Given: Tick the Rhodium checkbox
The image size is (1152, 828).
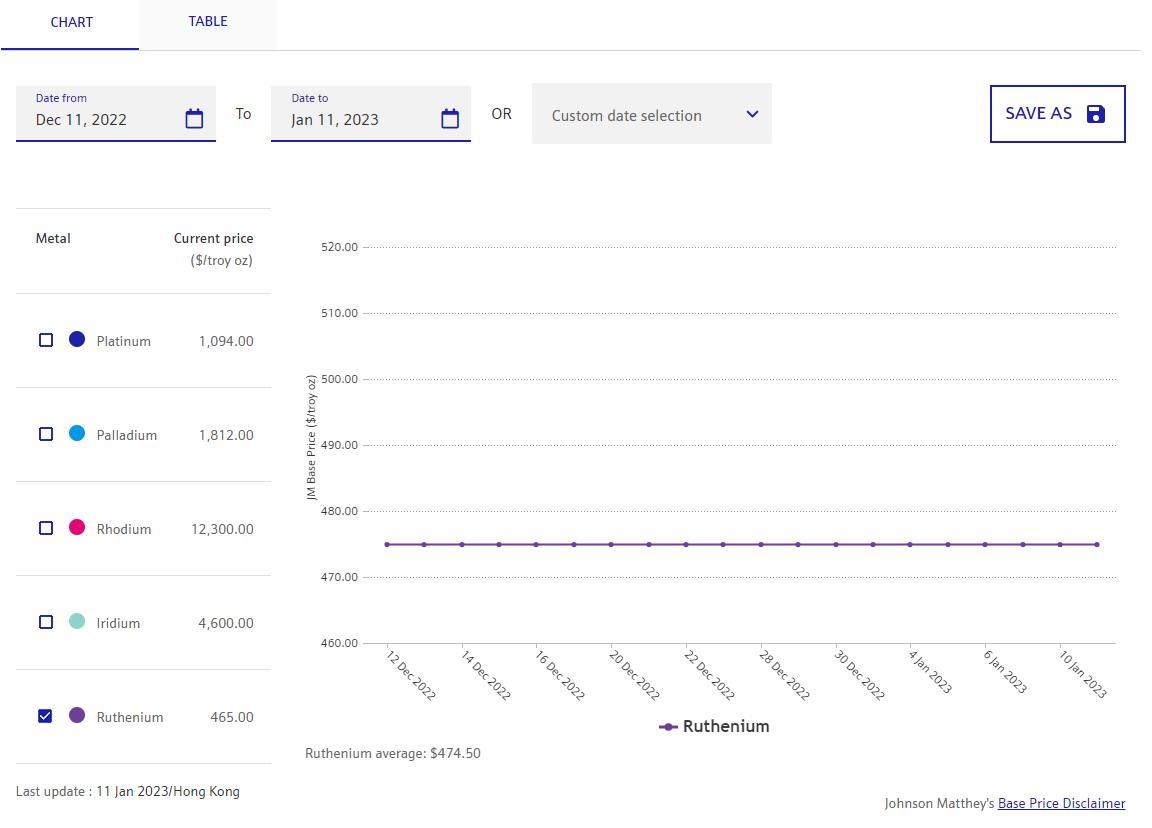Looking at the screenshot, I should pos(46,528).
